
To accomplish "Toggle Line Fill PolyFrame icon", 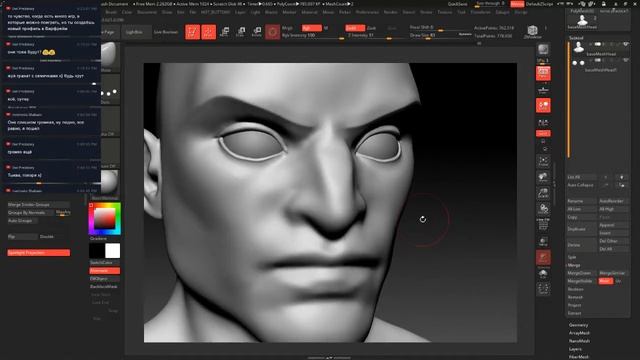I will pyautogui.click(x=543, y=224).
